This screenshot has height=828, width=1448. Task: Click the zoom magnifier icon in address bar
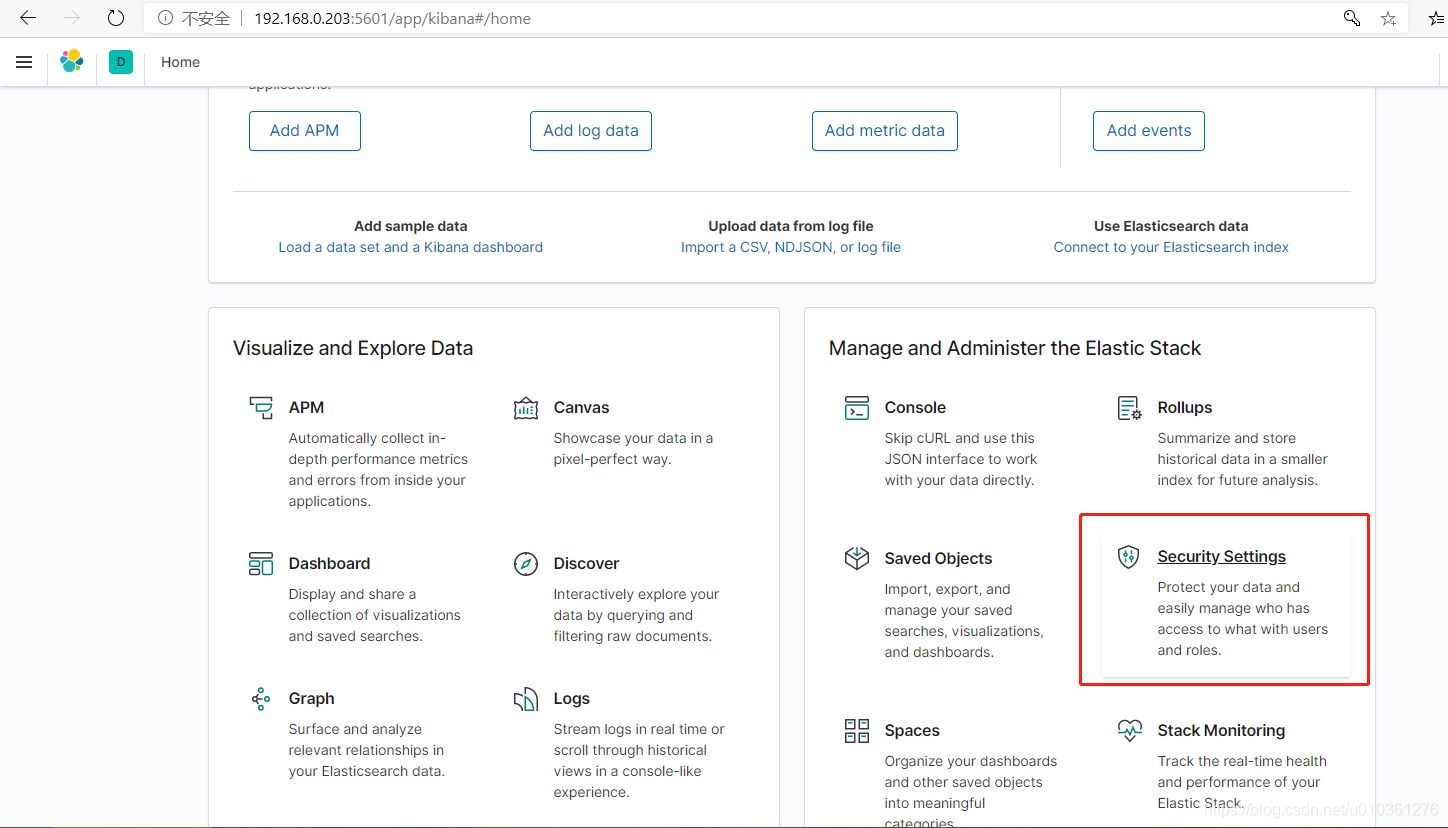[1352, 18]
